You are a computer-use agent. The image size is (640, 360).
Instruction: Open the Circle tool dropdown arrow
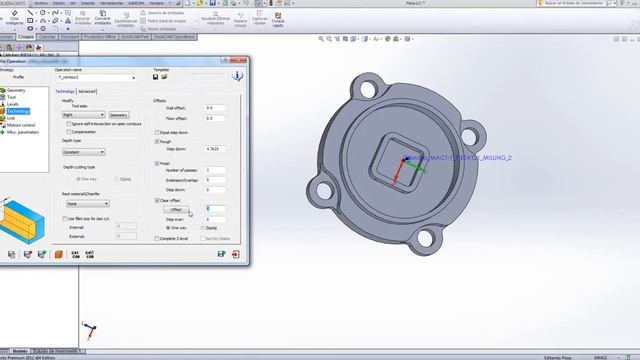click(x=48, y=13)
